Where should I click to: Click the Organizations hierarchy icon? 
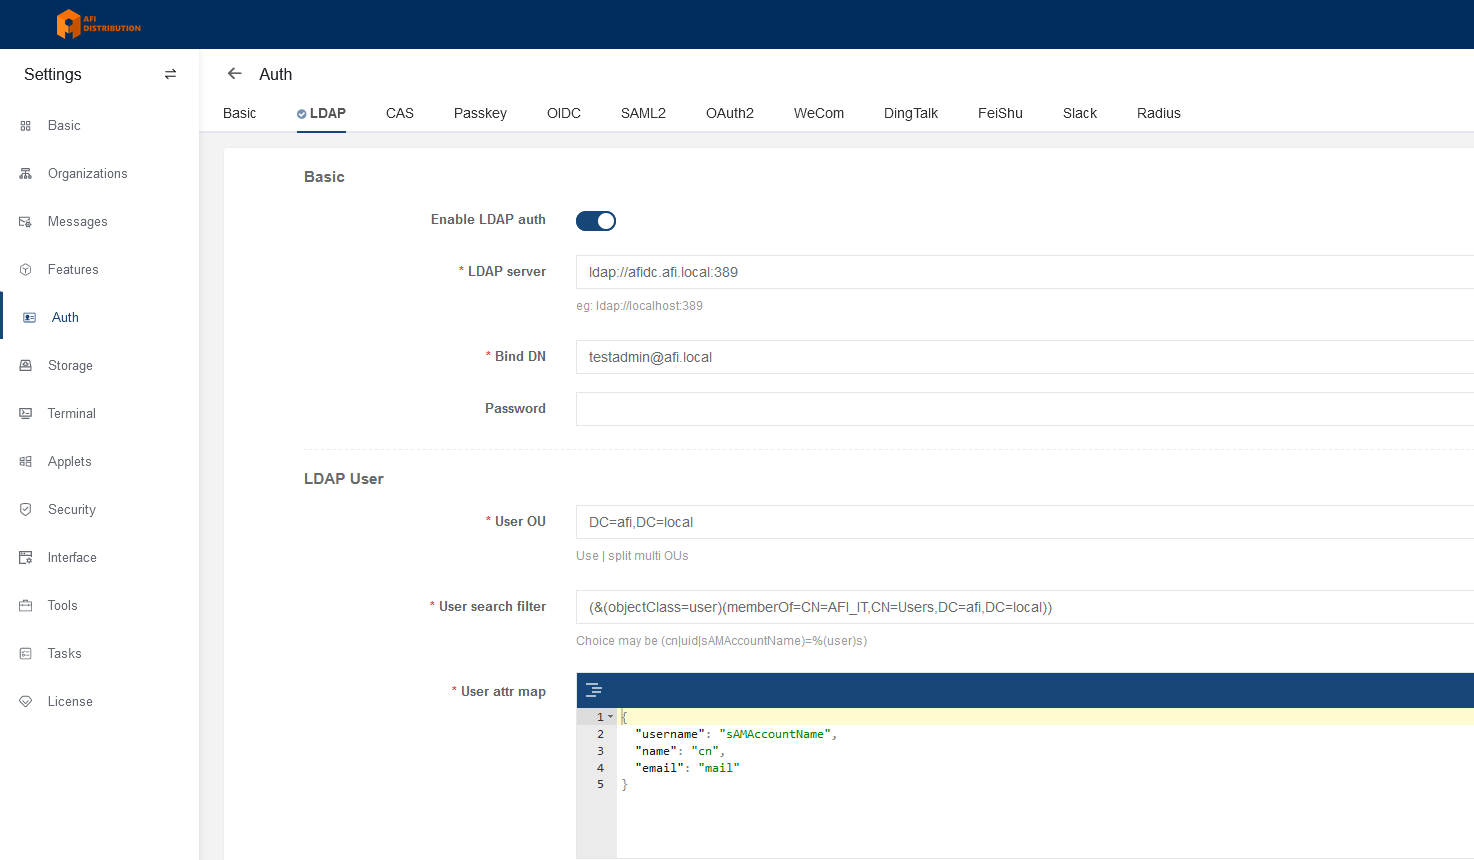(x=26, y=174)
